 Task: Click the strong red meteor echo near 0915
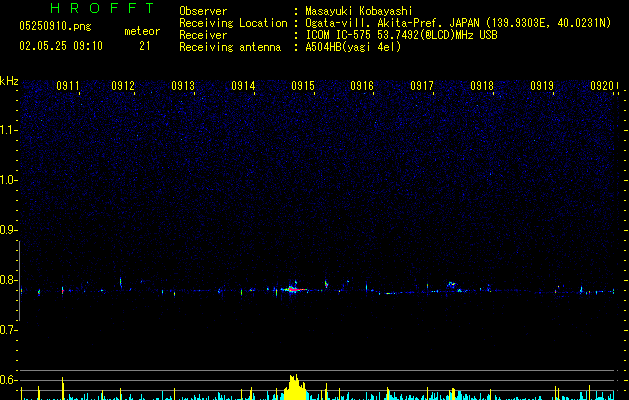pos(295,289)
